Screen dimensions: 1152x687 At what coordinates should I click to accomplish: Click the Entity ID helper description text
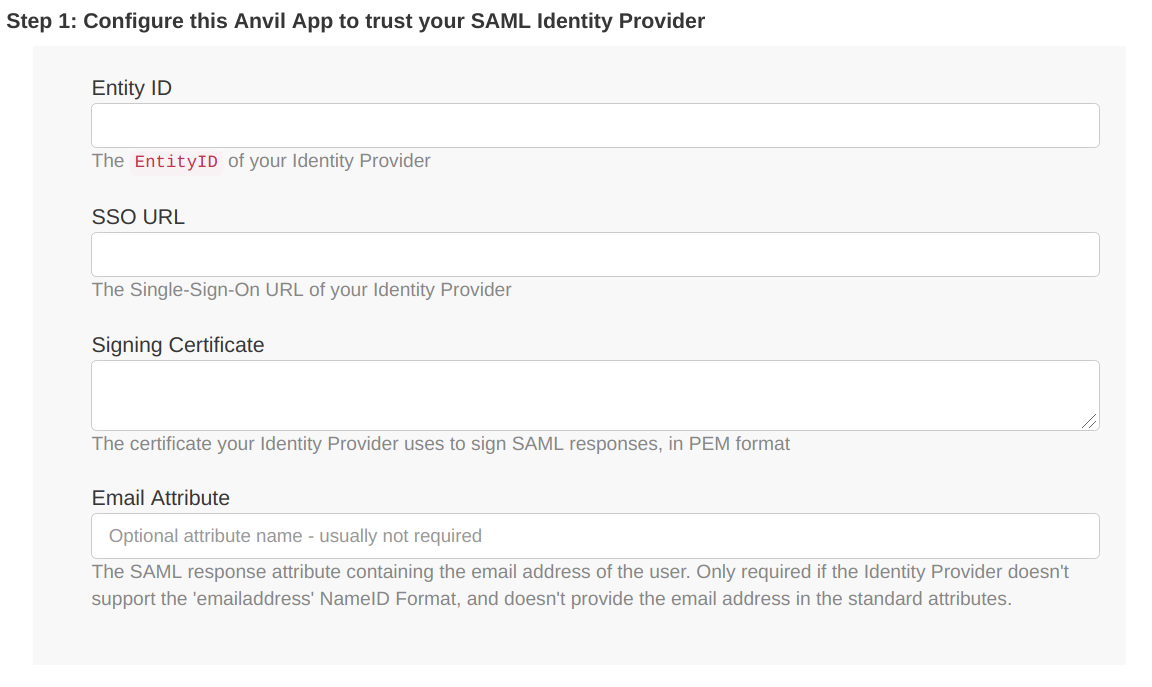tap(260, 161)
